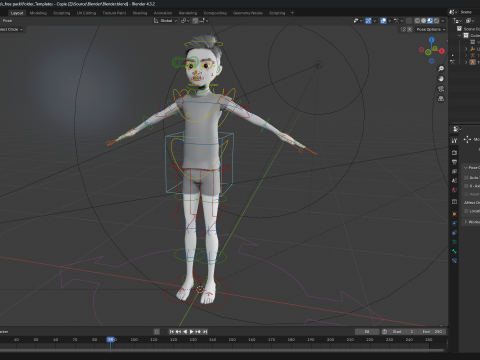Open the Pose Options dropdown
This screenshot has width=480, height=360.
(x=431, y=29)
